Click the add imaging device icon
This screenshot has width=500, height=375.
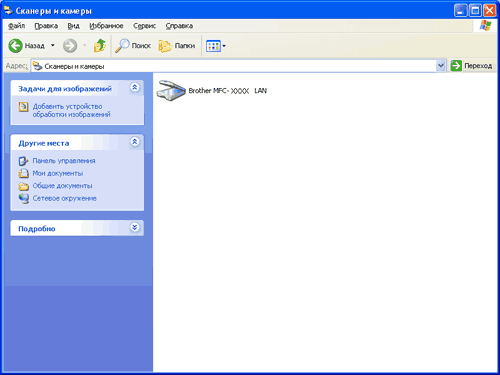23,107
